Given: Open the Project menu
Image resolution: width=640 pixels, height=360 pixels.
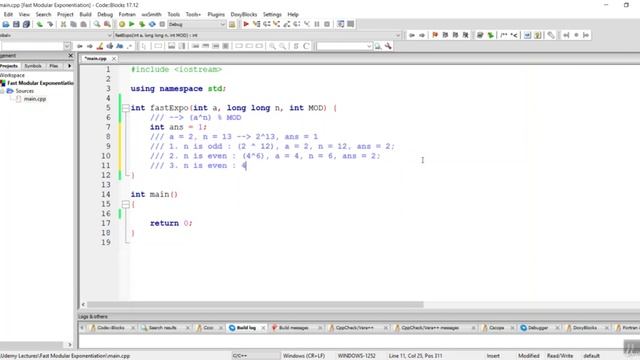Looking at the screenshot, I should pyautogui.click(x=65, y=14).
